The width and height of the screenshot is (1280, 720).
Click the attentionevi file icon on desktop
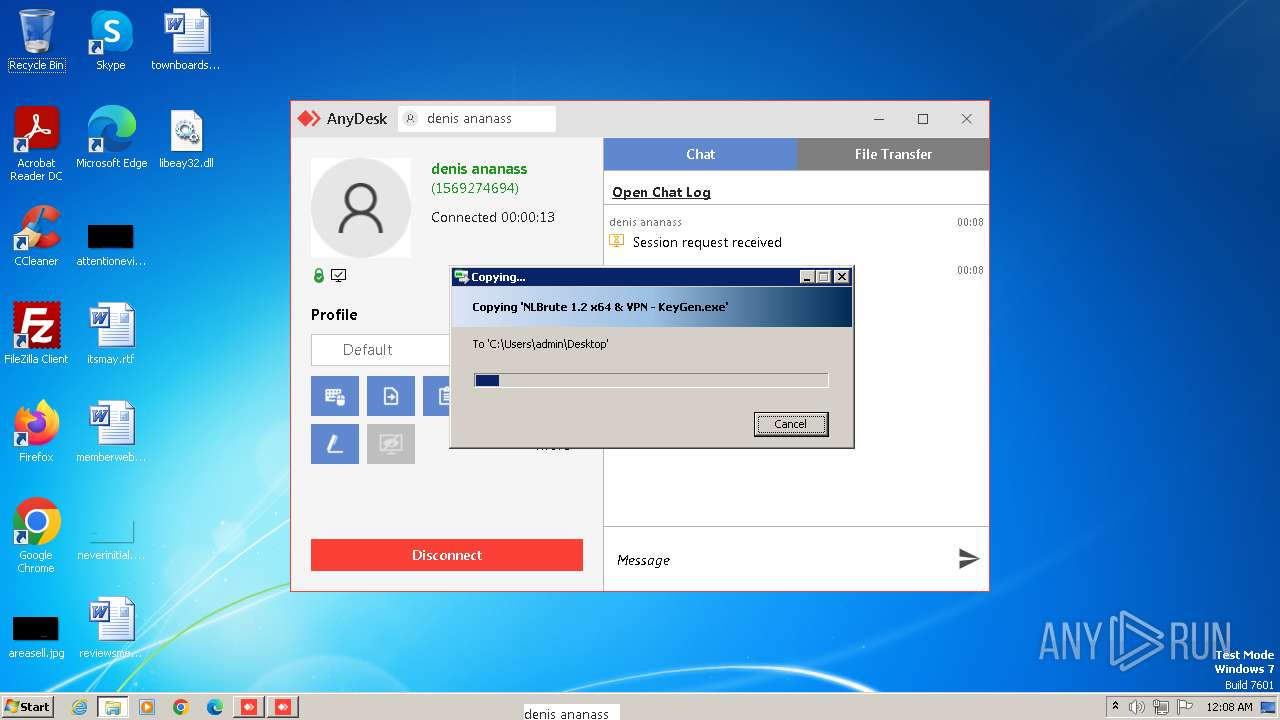[x=111, y=244]
